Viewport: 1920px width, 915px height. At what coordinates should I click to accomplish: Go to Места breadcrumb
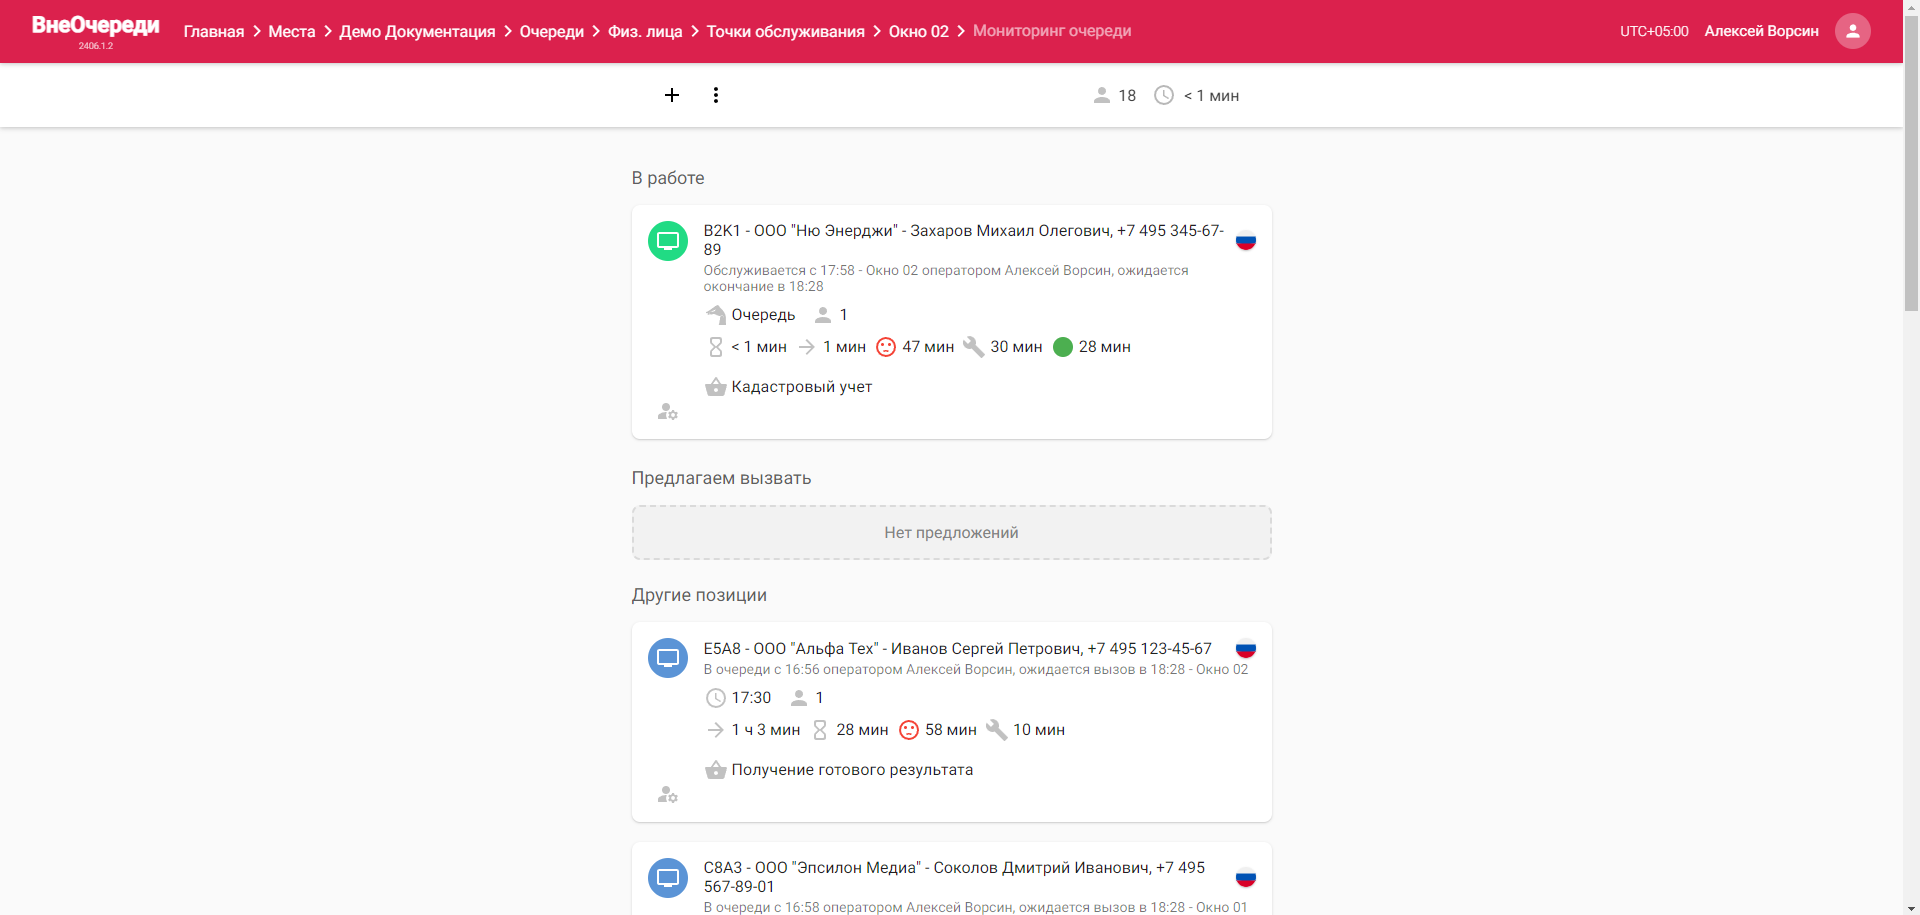pos(292,31)
